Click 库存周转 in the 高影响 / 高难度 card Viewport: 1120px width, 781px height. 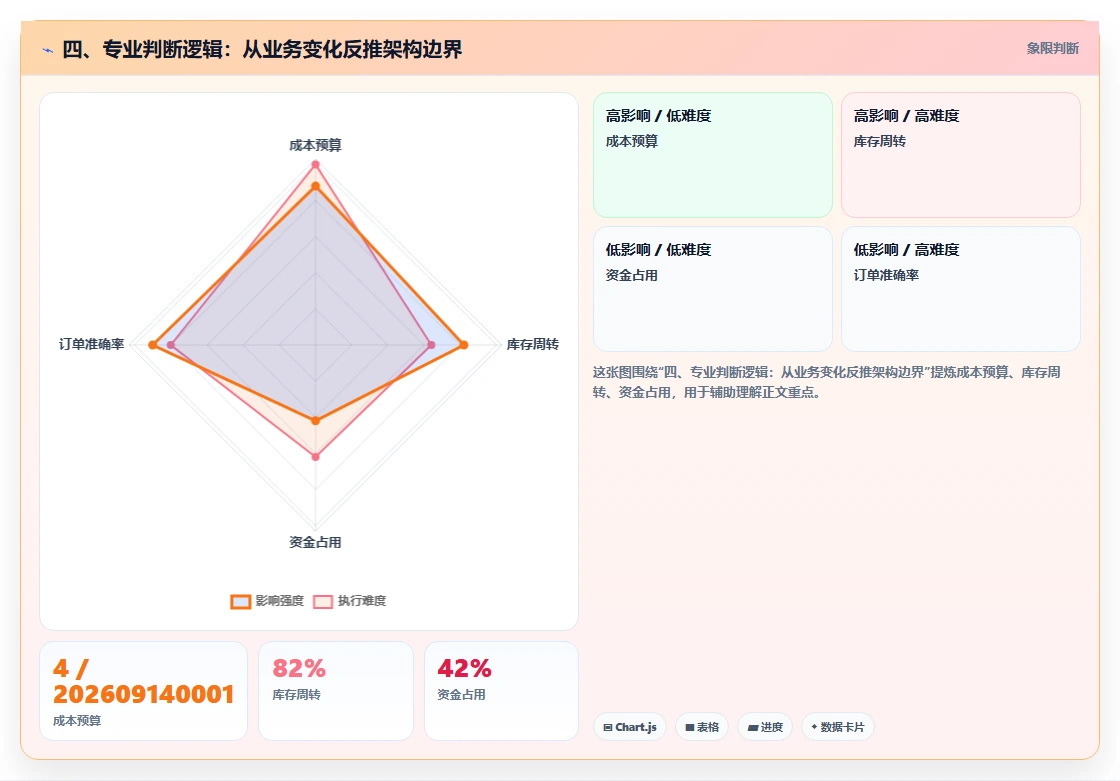880,141
